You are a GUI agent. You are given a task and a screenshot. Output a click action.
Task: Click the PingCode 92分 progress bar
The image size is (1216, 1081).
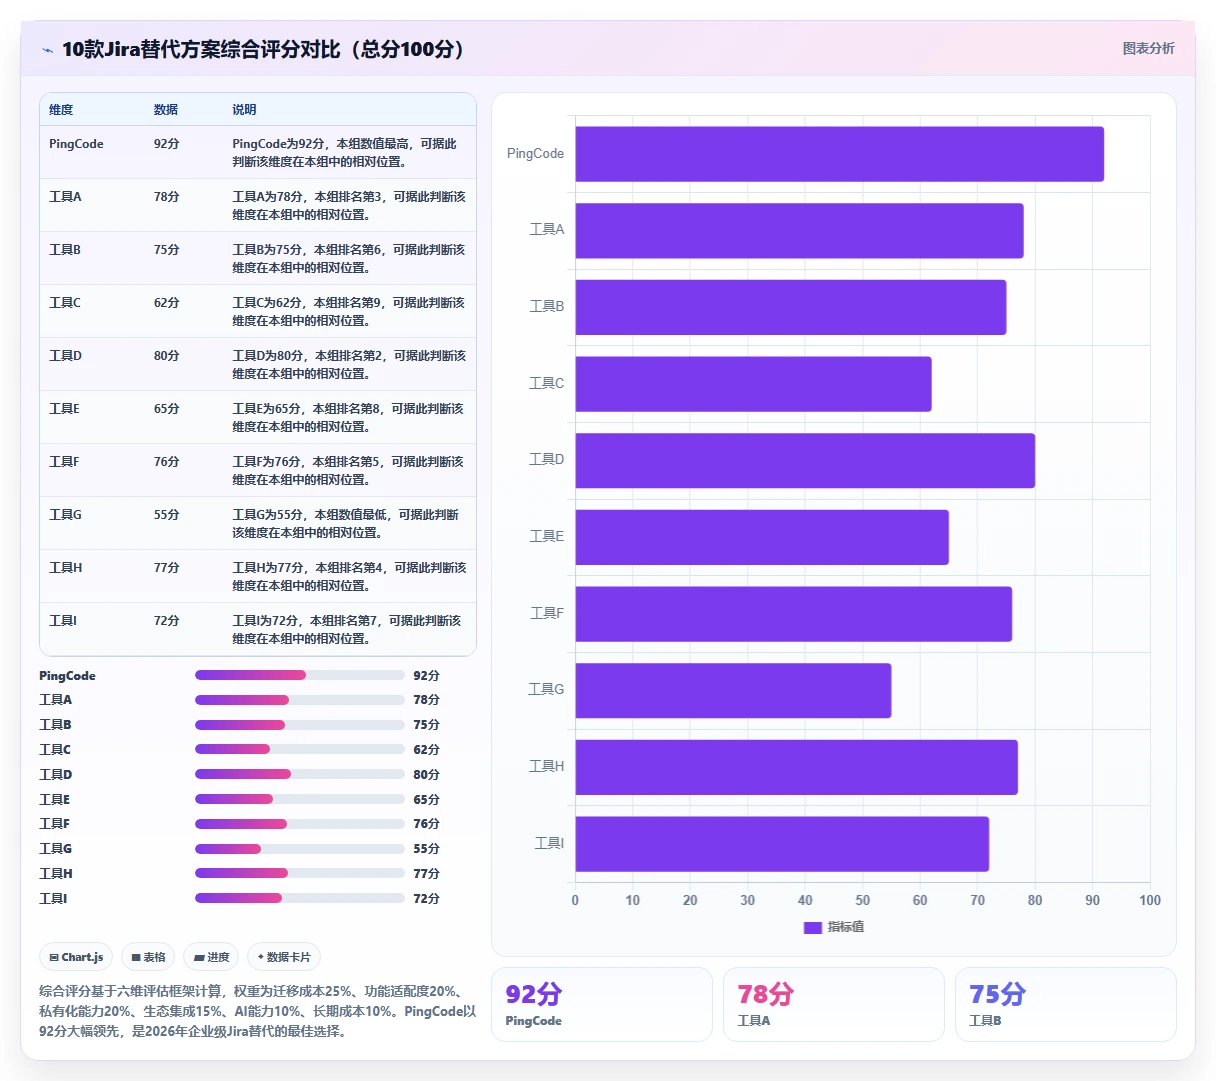(300, 675)
